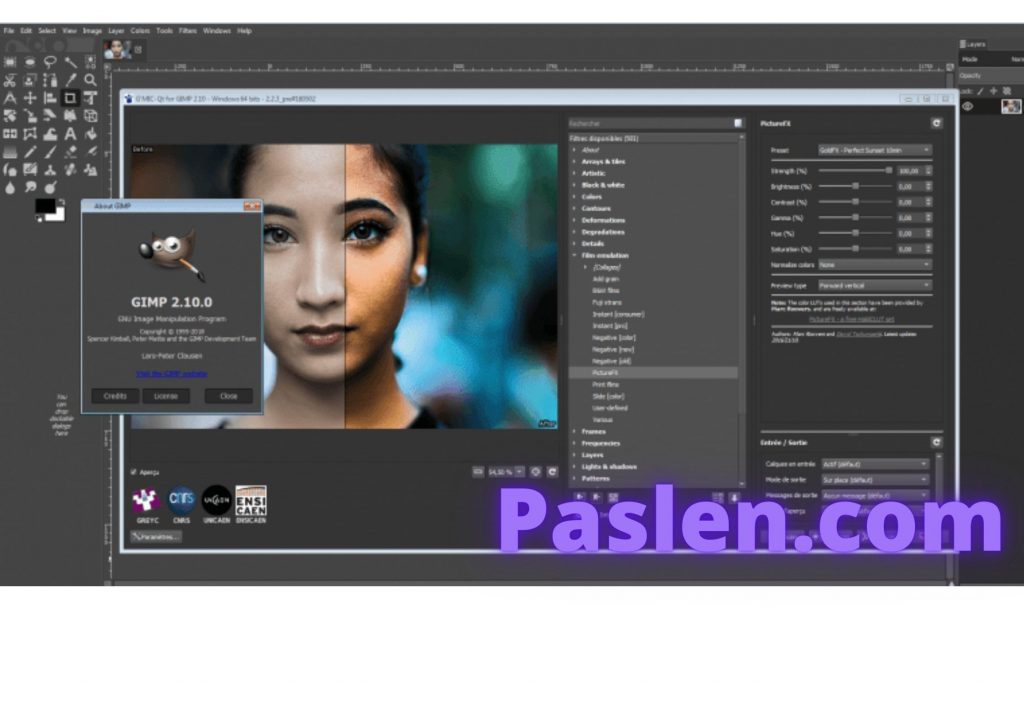The height and width of the screenshot is (724, 1024).
Task: Select the Pencil tool
Action: tap(30, 152)
